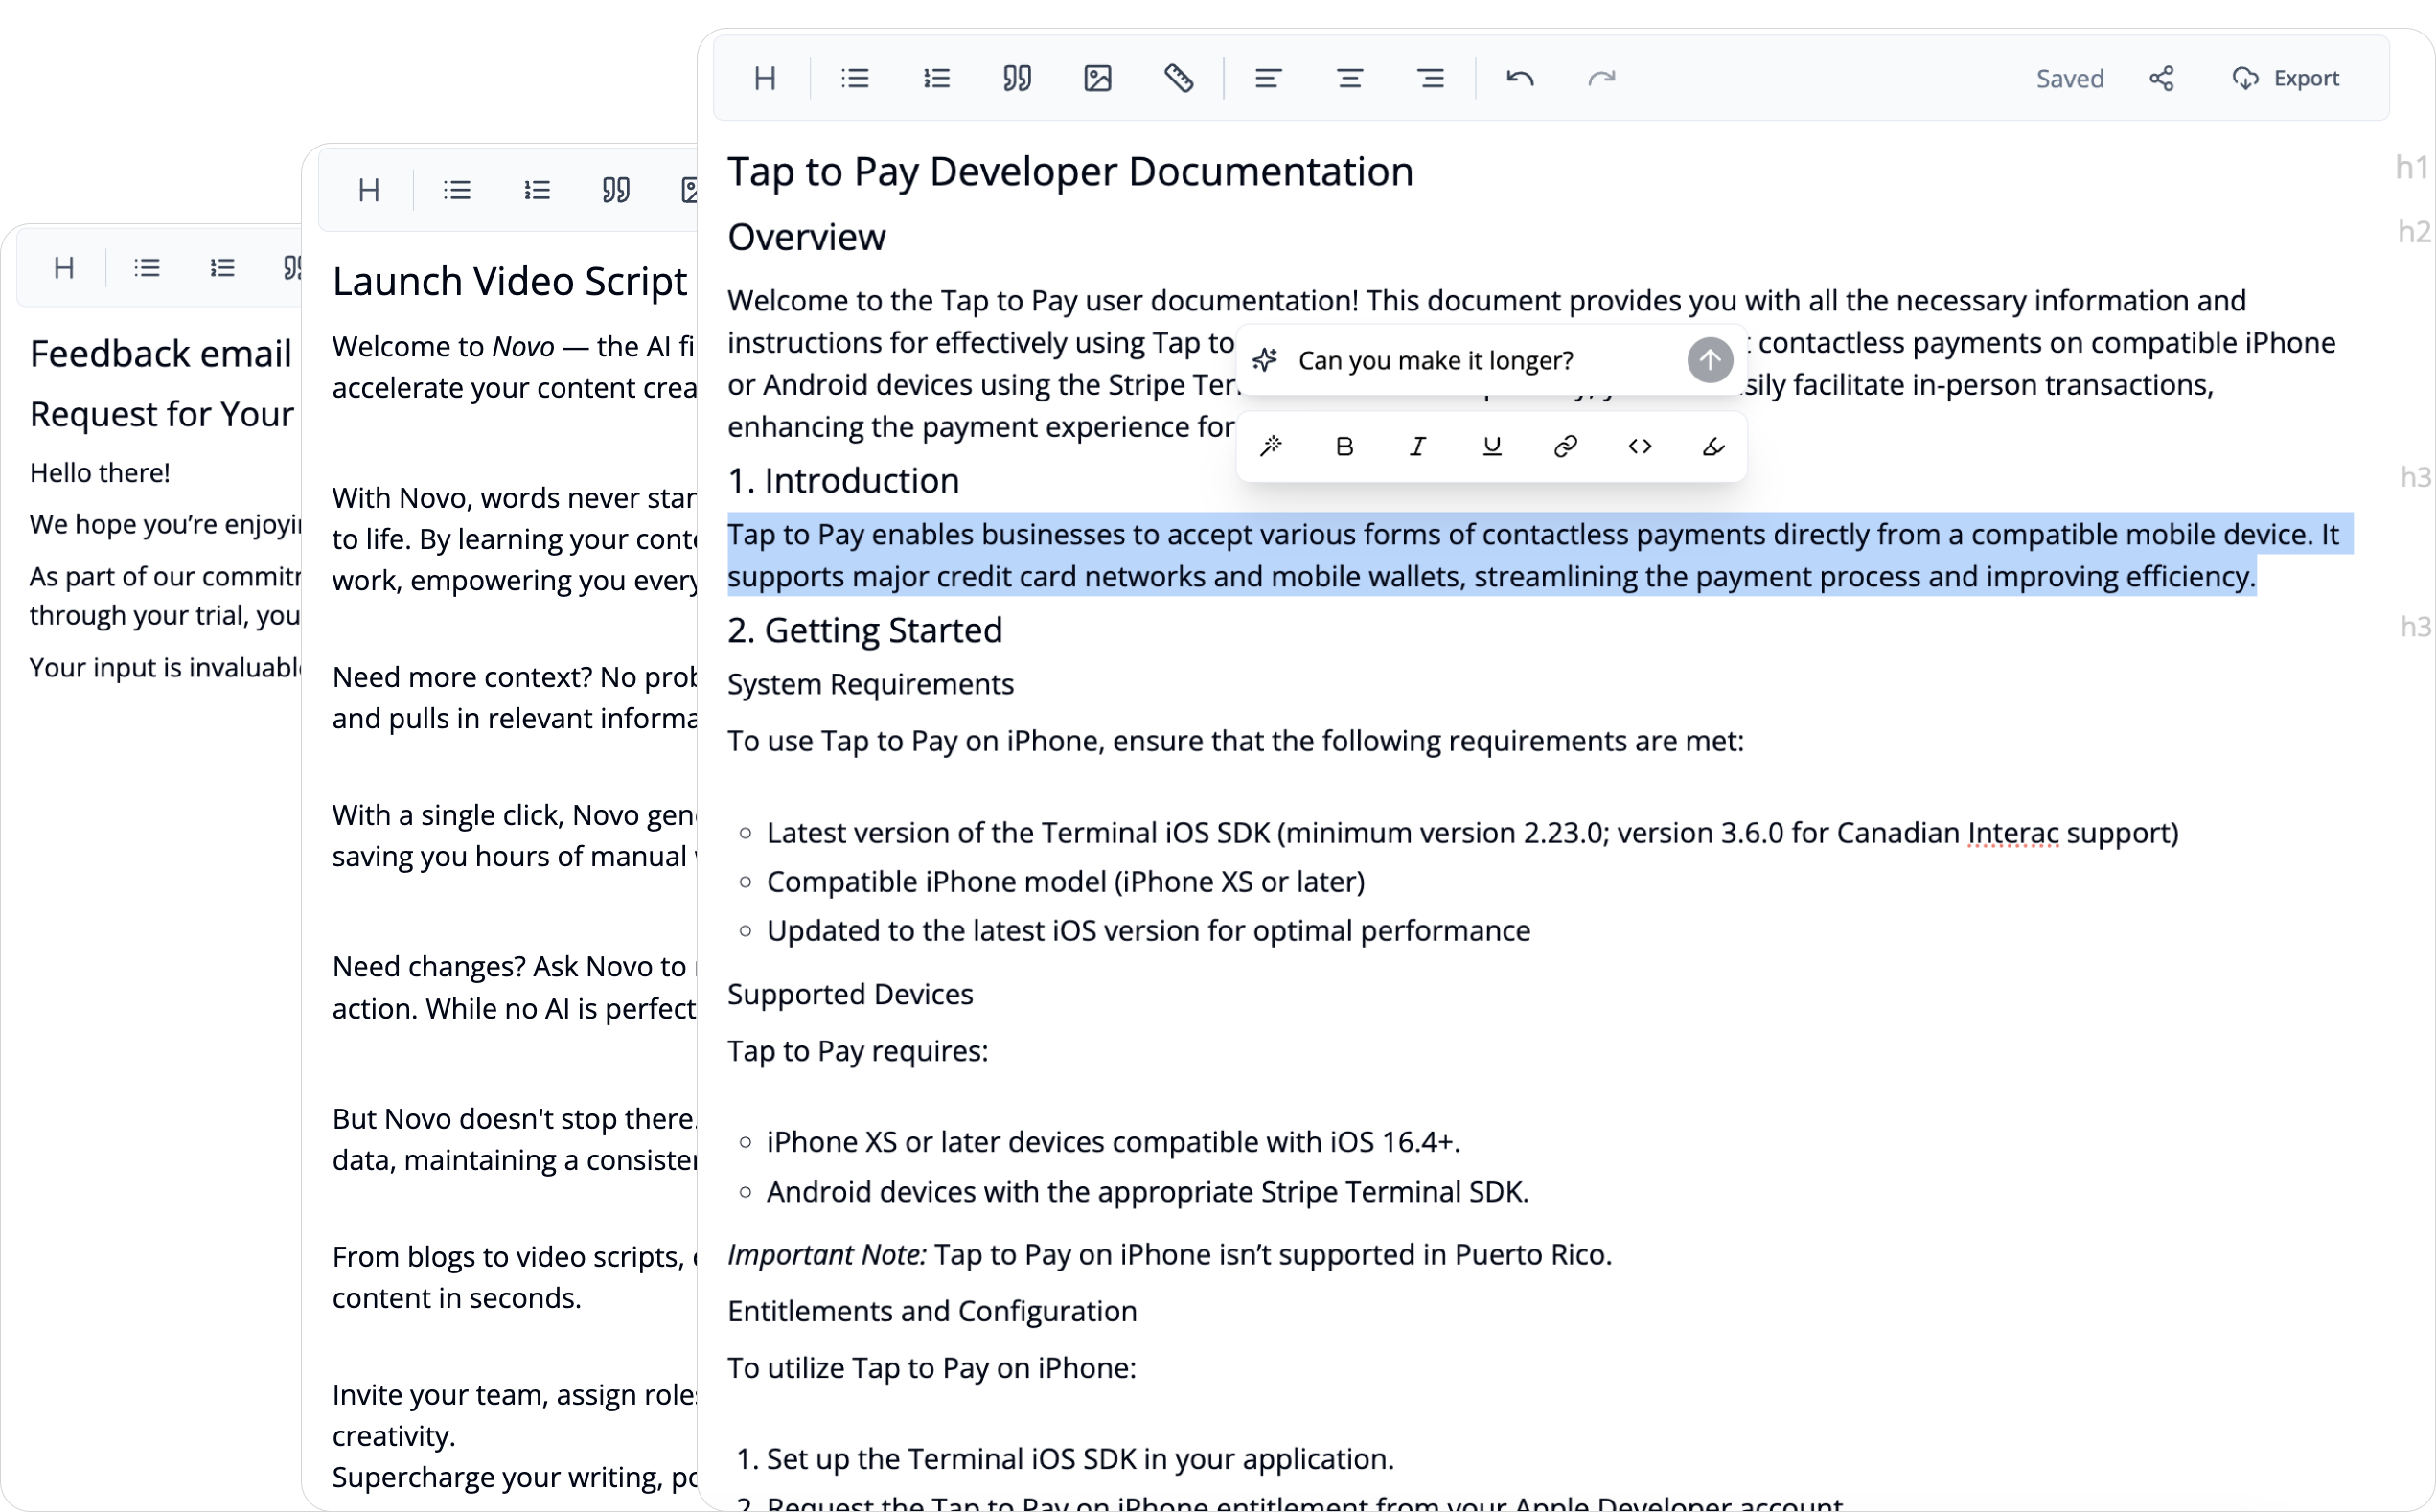This screenshot has width=2436, height=1512.
Task: Jump to the h3 marker beside '1. Introduction'
Action: (2416, 477)
